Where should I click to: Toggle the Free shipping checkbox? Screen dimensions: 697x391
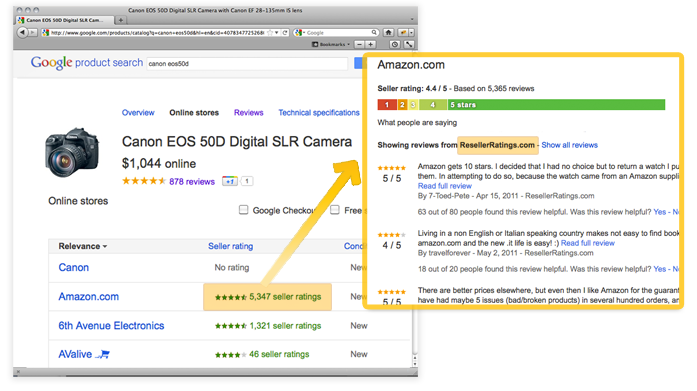335,210
